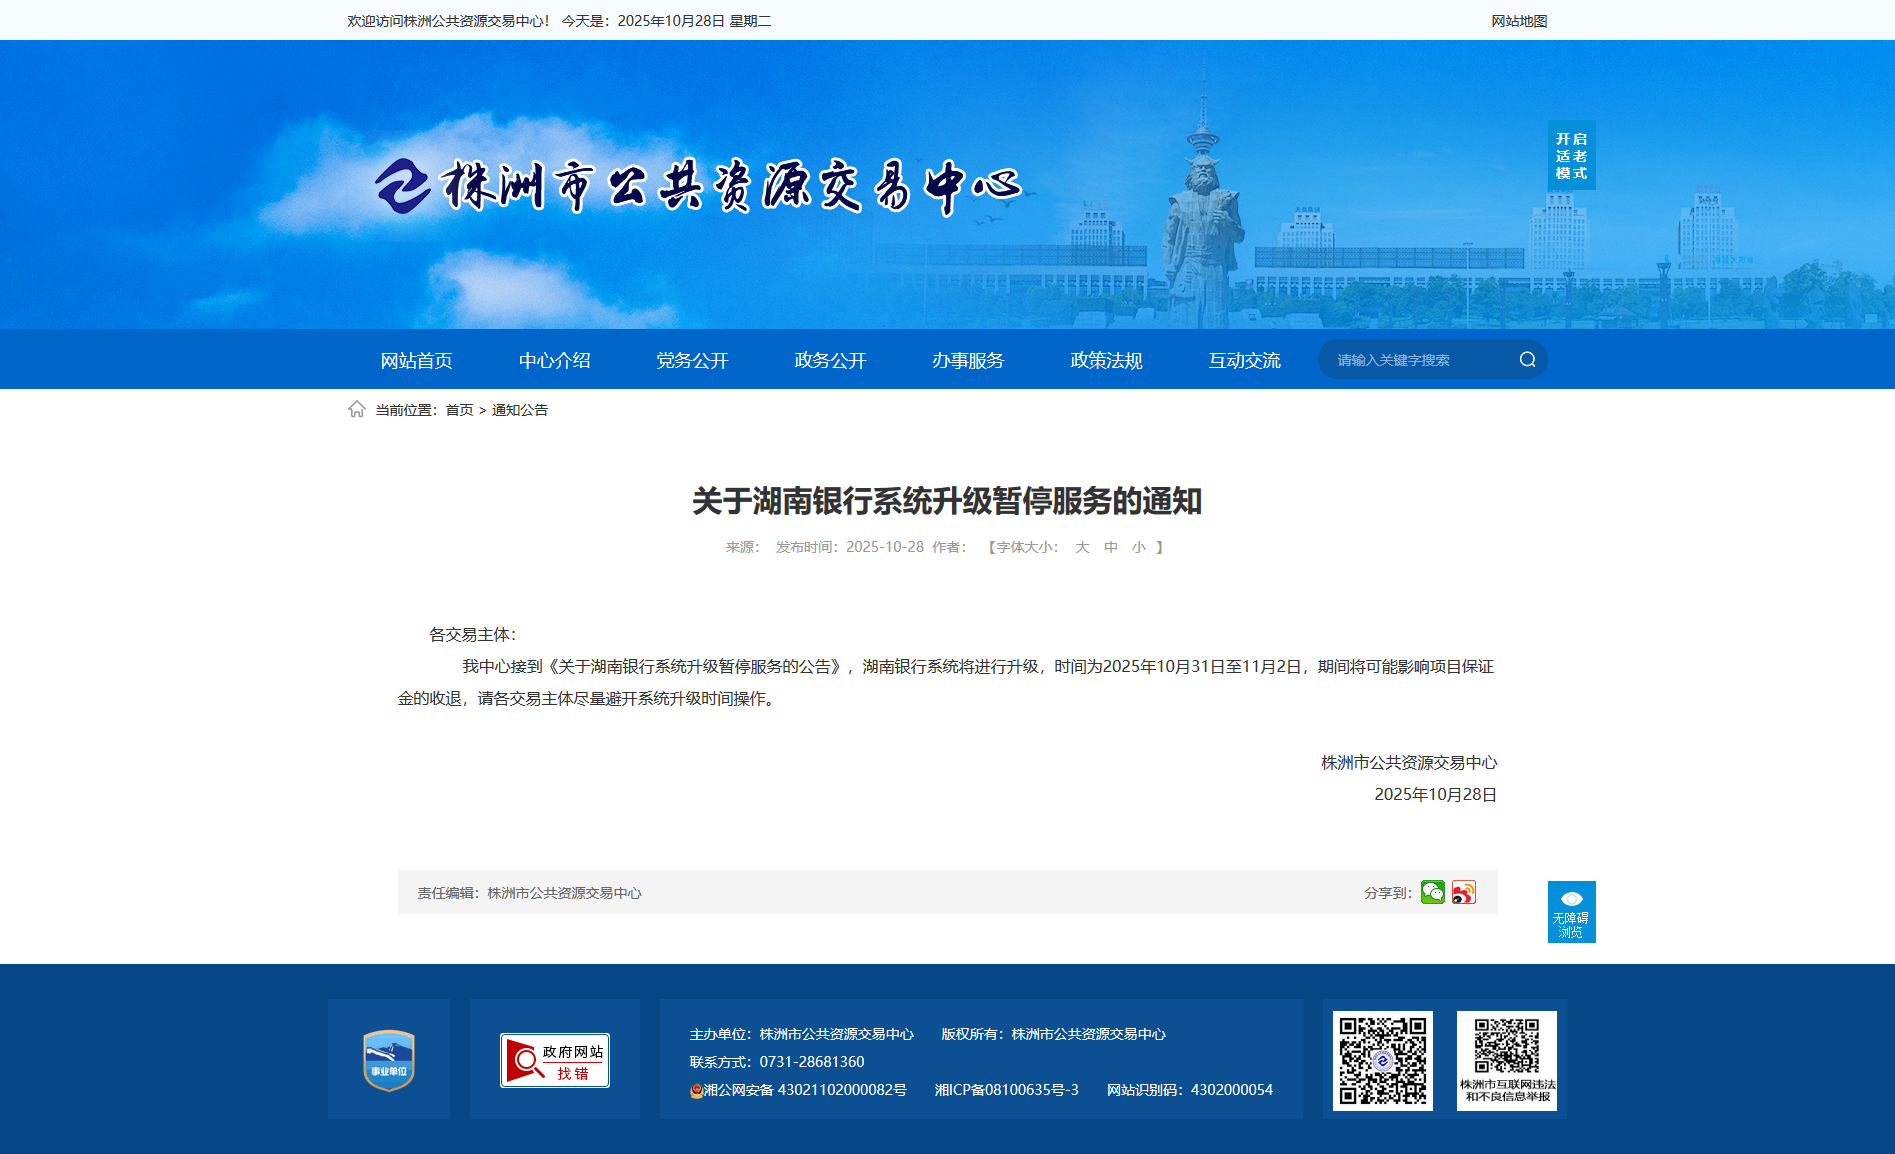The width and height of the screenshot is (1895, 1154).
Task: Set font size to 大
Action: [x=1082, y=547]
